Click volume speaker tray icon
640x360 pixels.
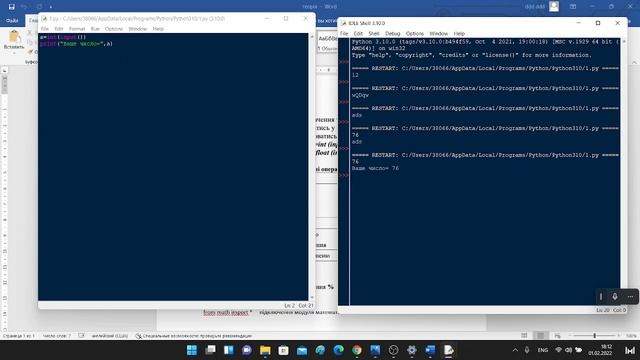point(568,350)
